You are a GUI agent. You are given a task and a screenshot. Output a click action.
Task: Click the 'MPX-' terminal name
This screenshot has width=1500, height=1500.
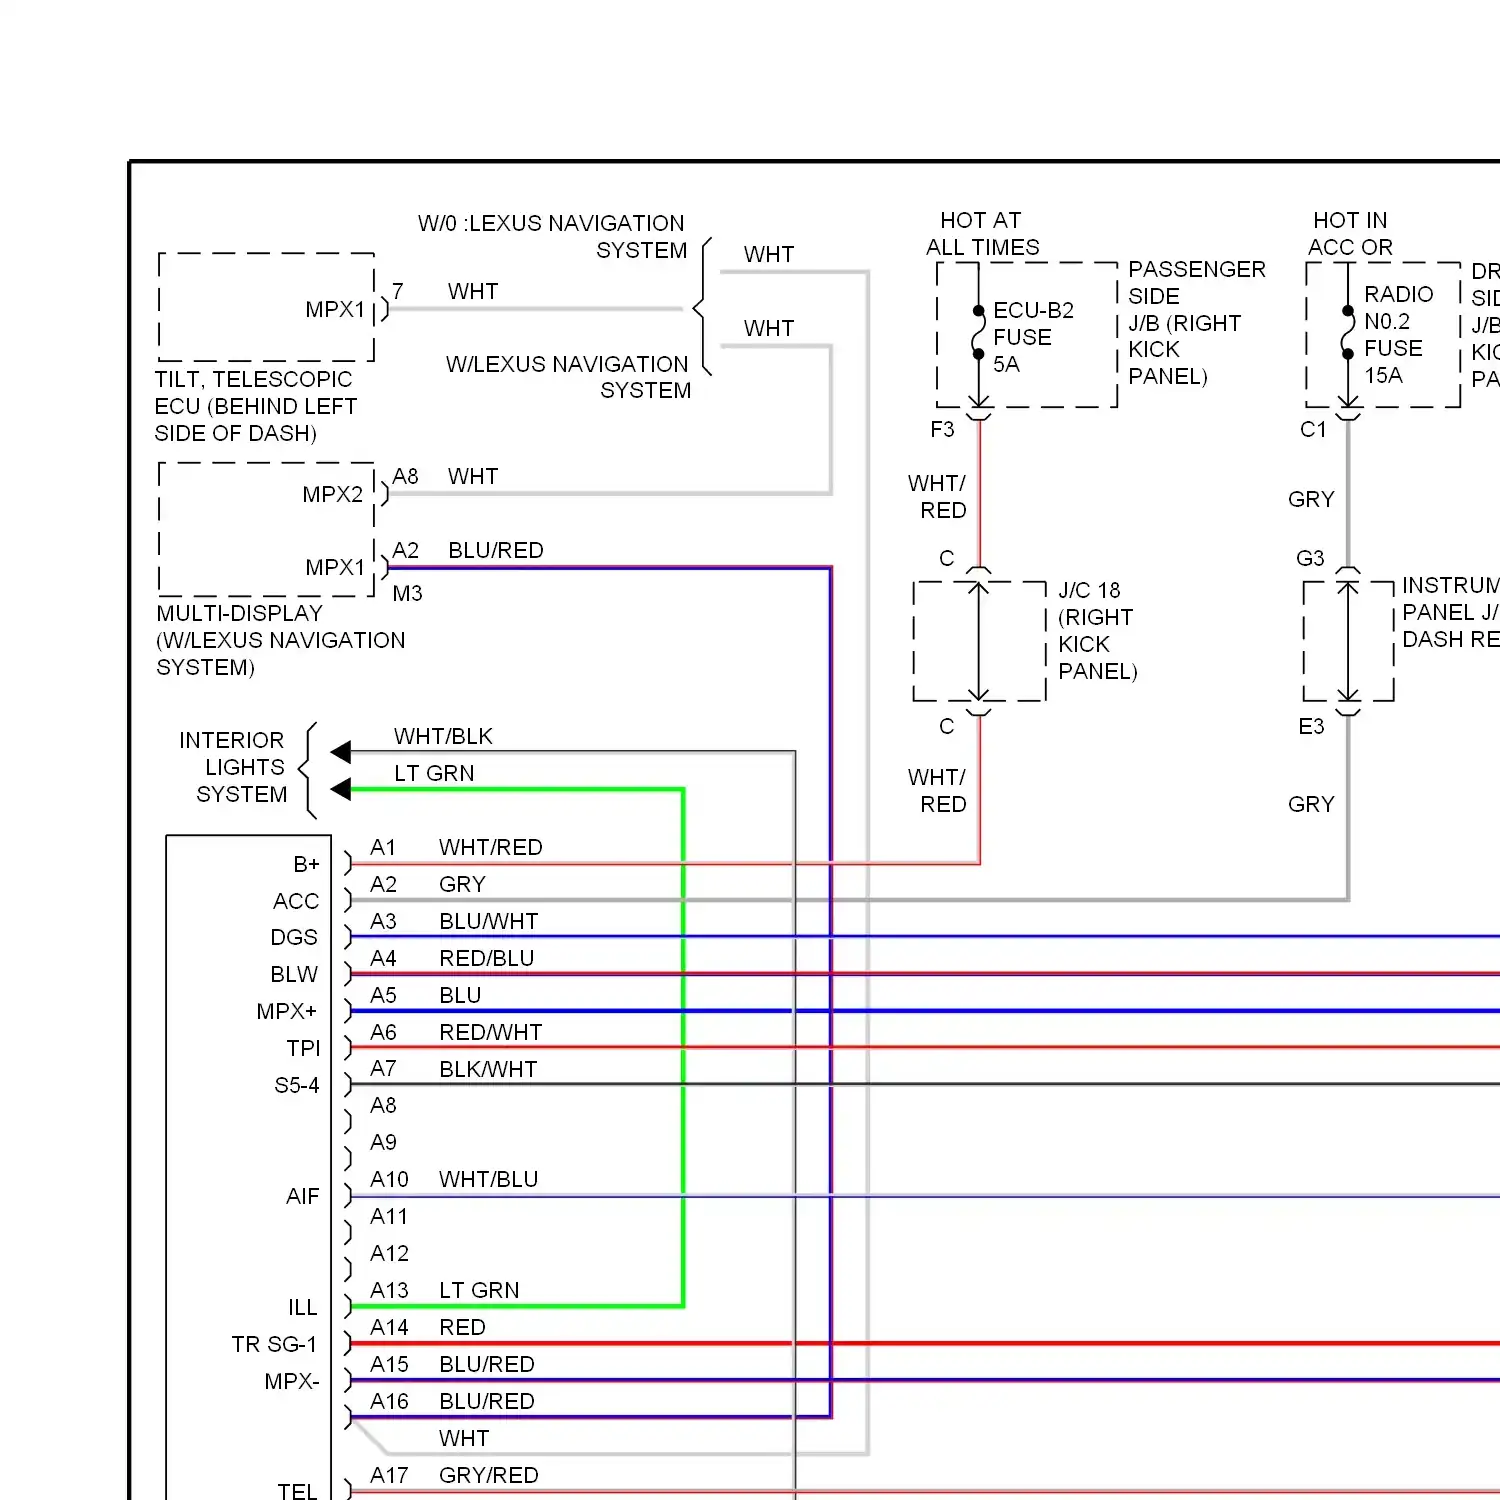point(292,1382)
